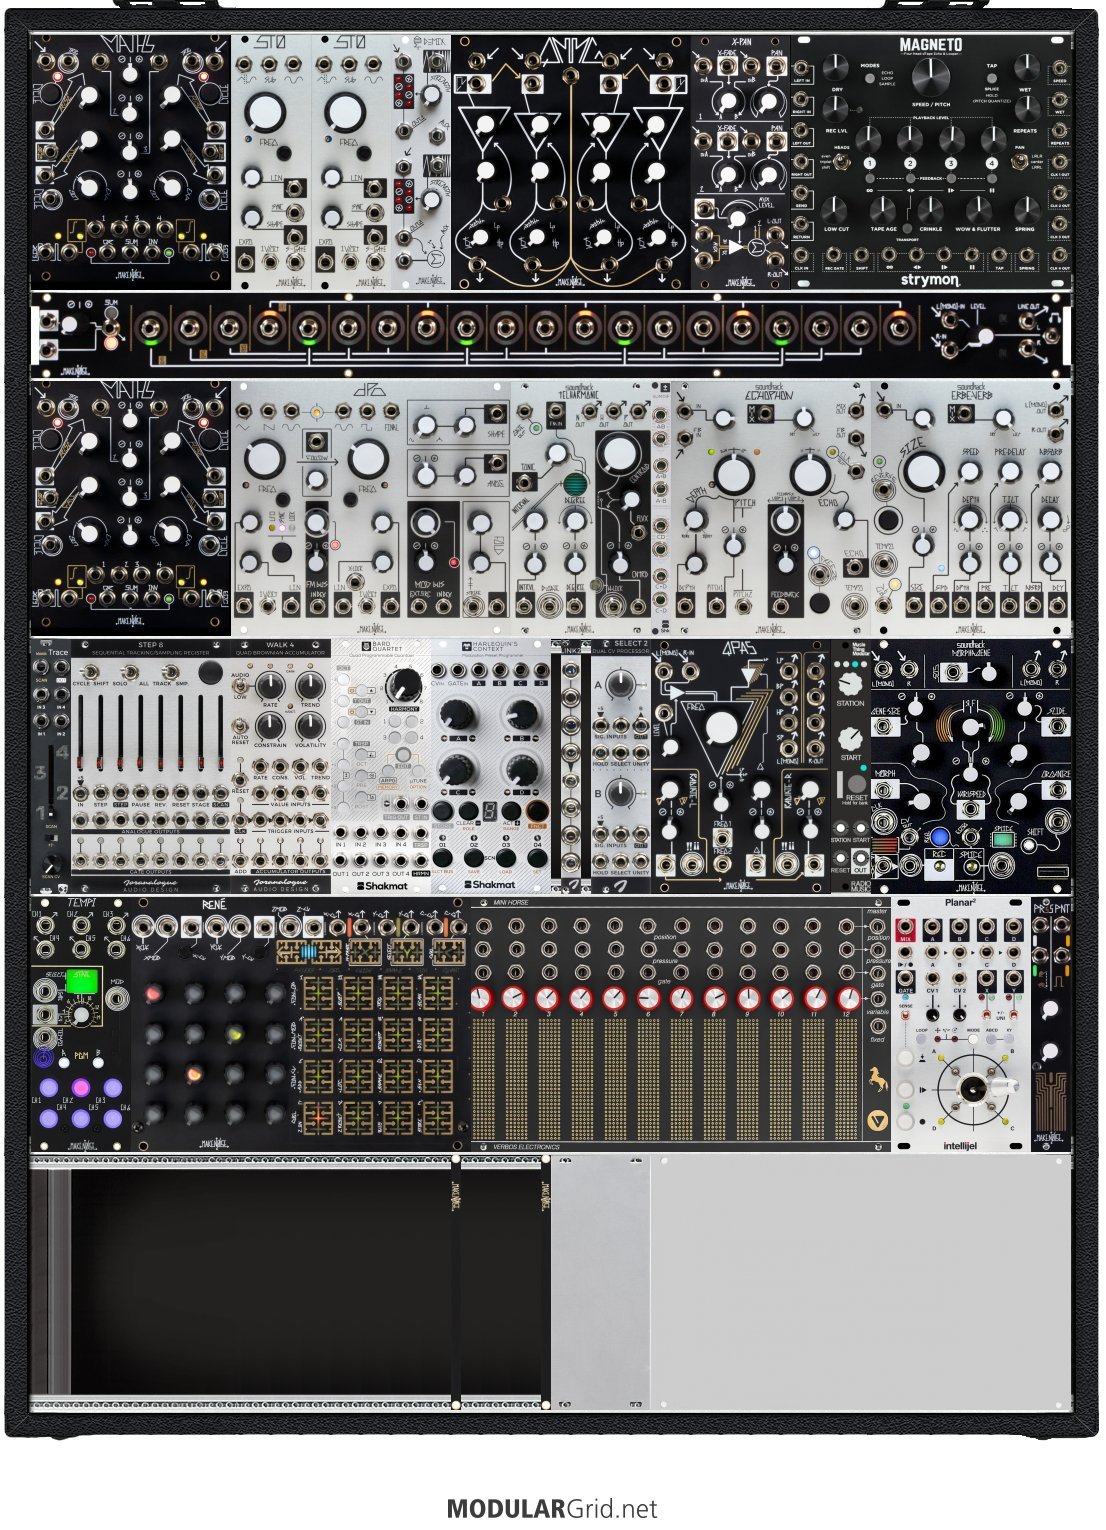The height and width of the screenshot is (1530, 1106).
Task: Click the Shakmat logo on Bard Quartet
Action: click(381, 885)
